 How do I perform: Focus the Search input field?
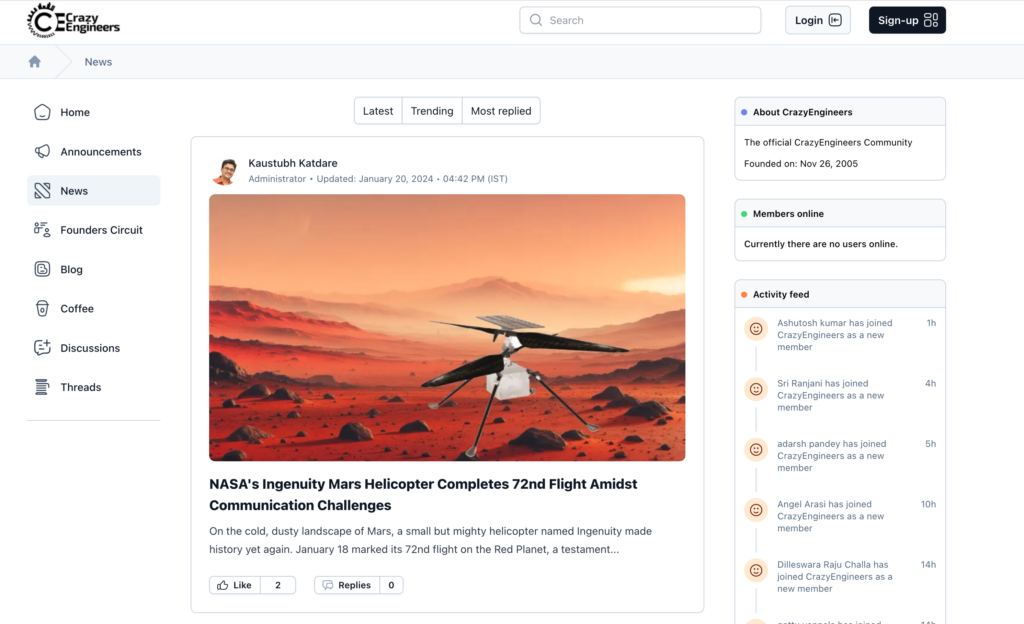[640, 20]
